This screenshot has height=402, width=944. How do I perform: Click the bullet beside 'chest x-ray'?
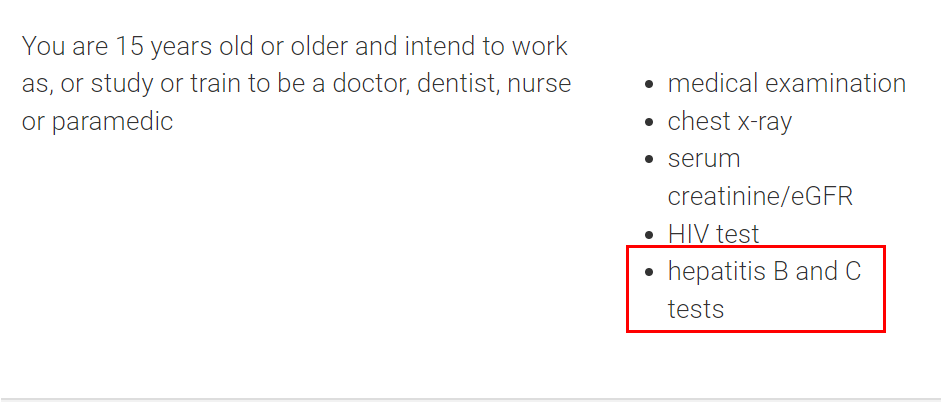648,122
